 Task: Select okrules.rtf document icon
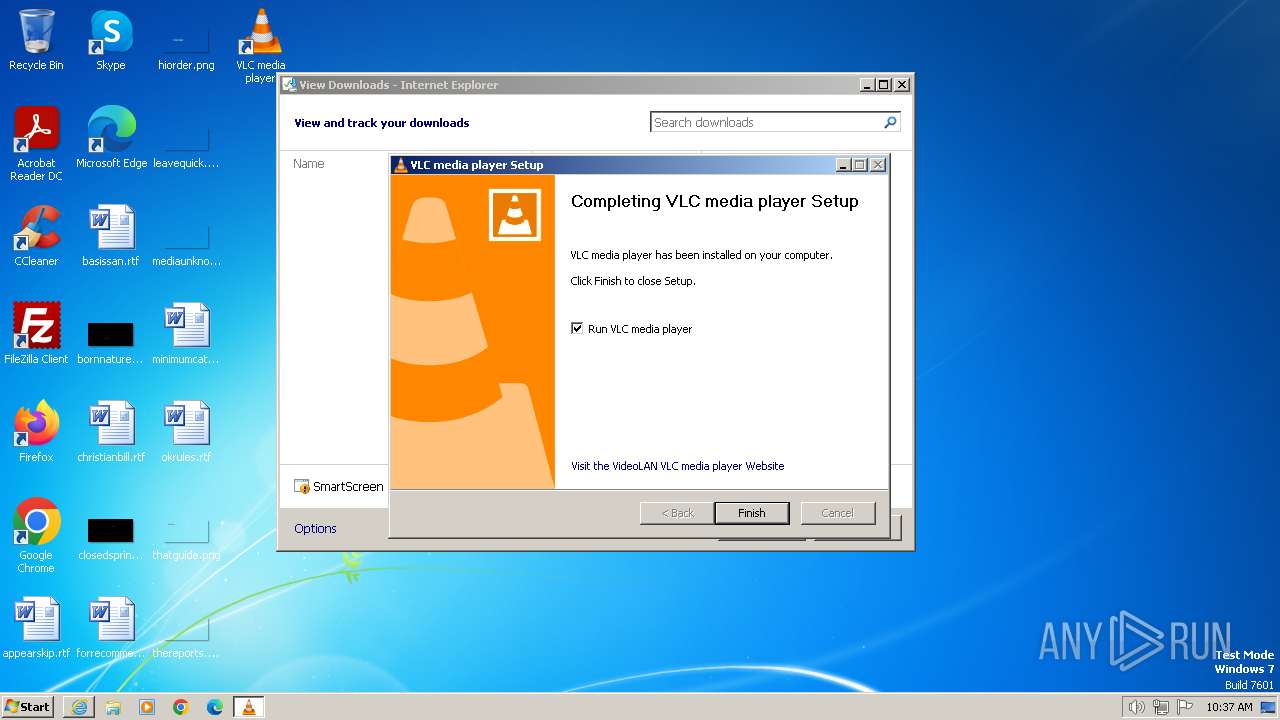click(x=186, y=432)
